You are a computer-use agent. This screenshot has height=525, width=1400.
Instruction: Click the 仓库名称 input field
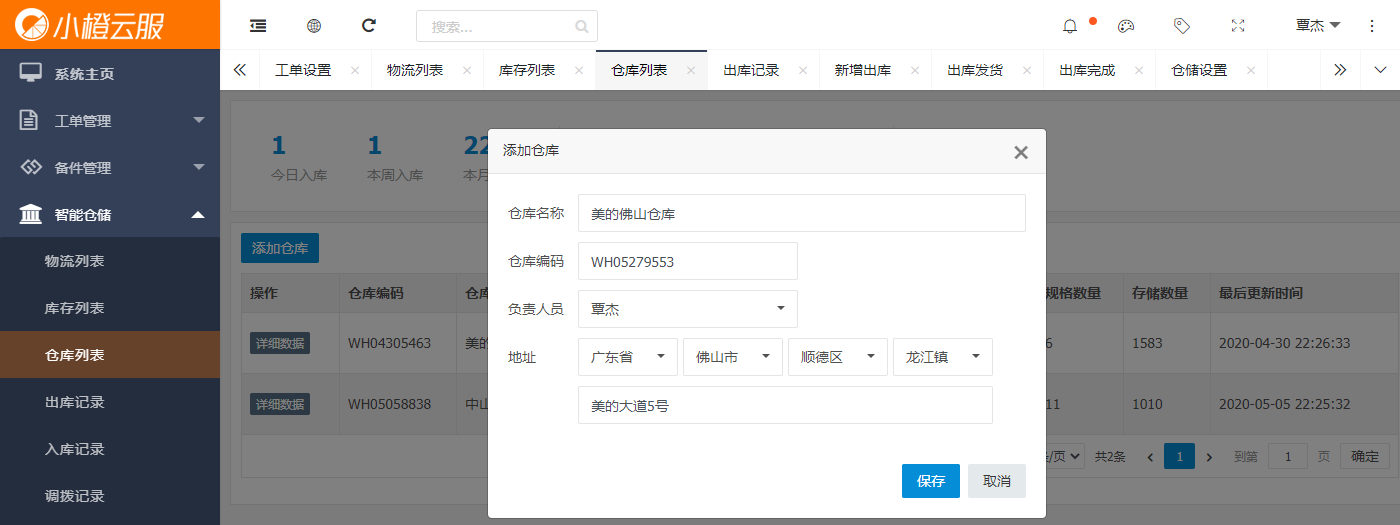tap(802, 213)
